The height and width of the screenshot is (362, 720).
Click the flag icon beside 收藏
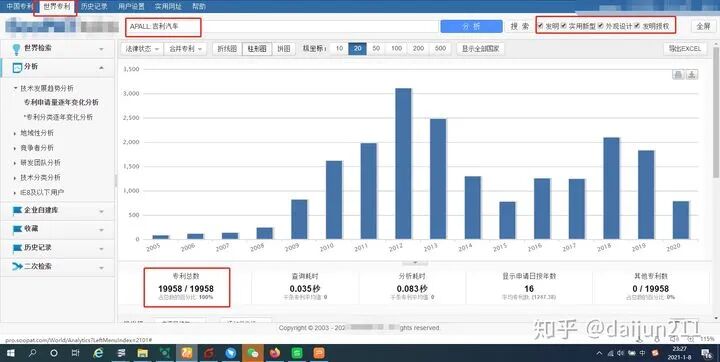coord(17,229)
